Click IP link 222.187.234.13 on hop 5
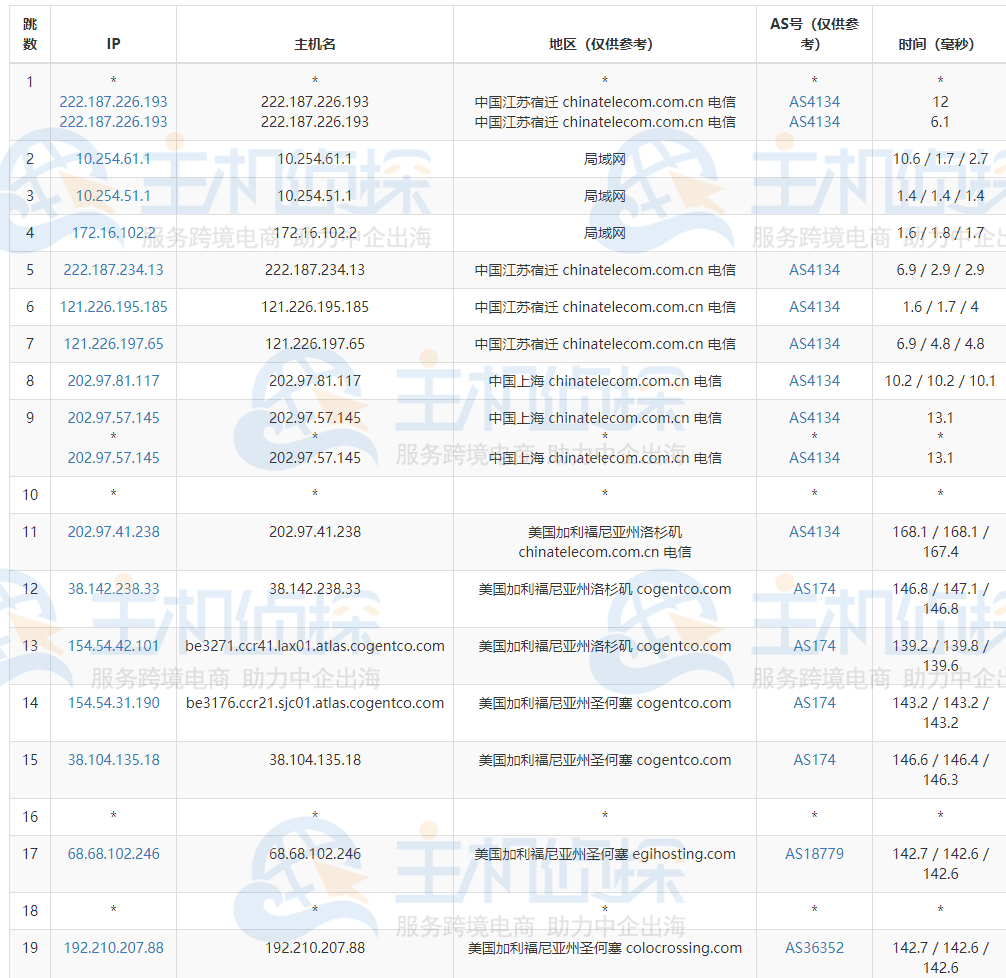 click(x=113, y=269)
